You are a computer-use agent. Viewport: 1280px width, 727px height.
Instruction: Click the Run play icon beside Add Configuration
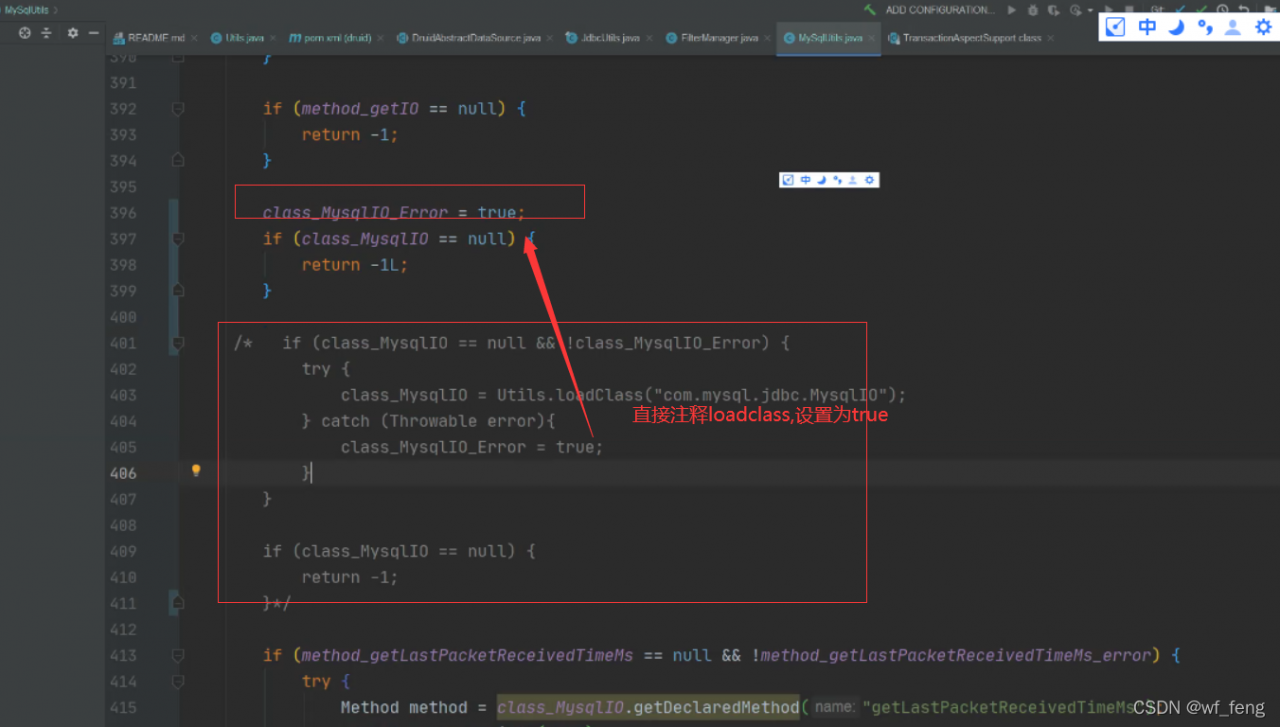[x=1012, y=10]
